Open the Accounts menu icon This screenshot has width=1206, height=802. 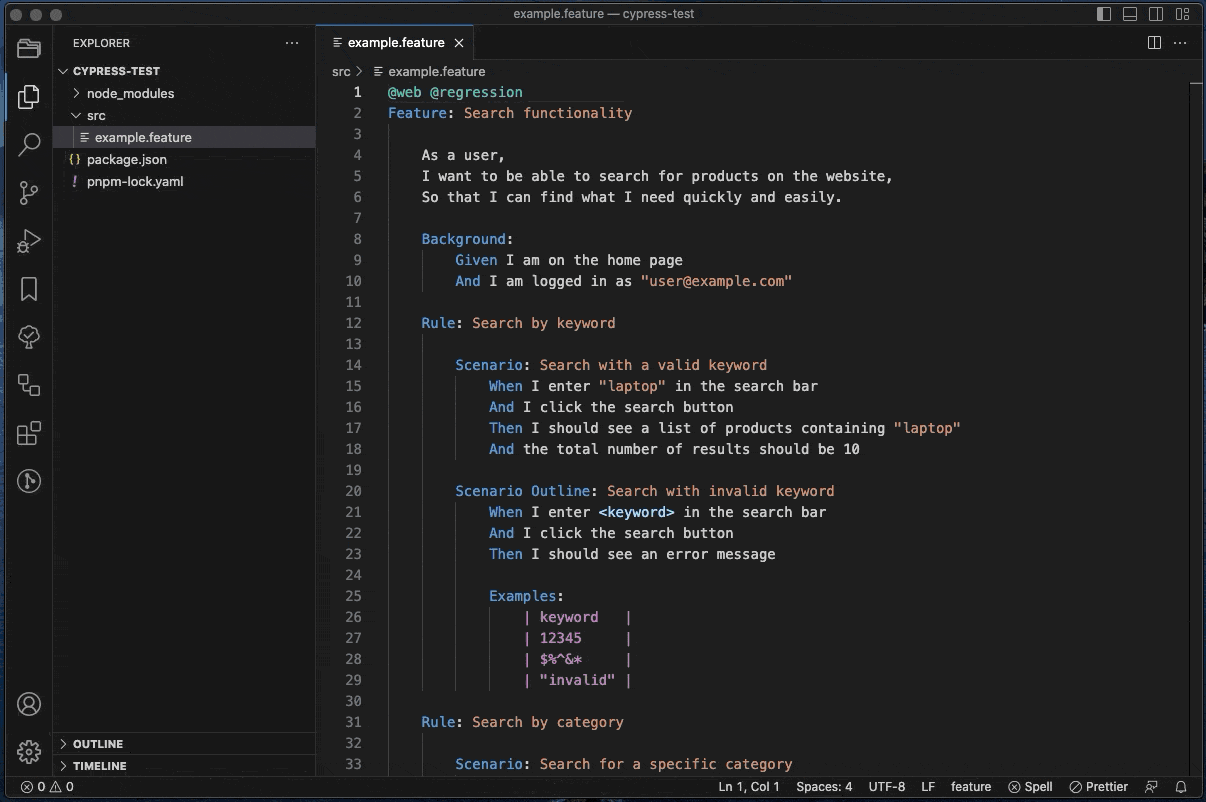click(29, 704)
